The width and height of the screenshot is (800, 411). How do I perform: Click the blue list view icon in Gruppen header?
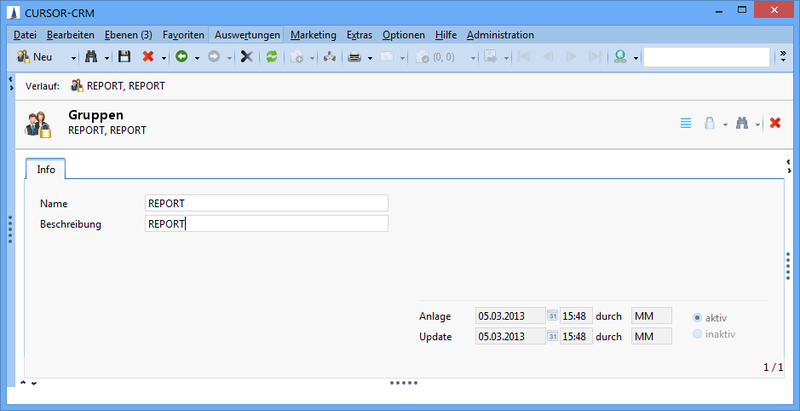pos(686,123)
